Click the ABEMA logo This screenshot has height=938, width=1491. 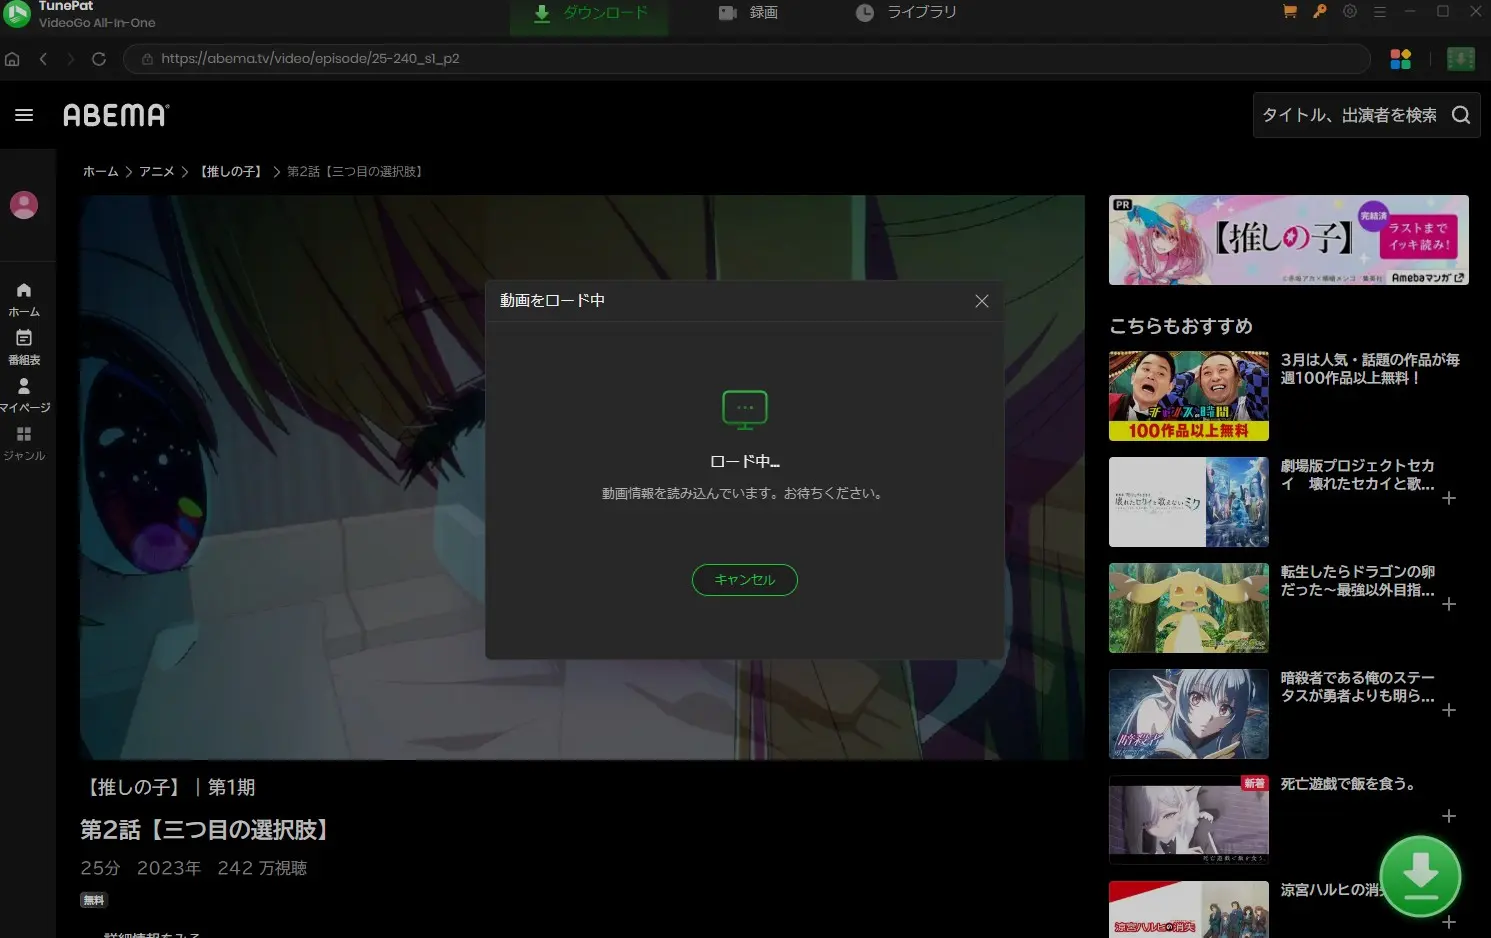116,115
